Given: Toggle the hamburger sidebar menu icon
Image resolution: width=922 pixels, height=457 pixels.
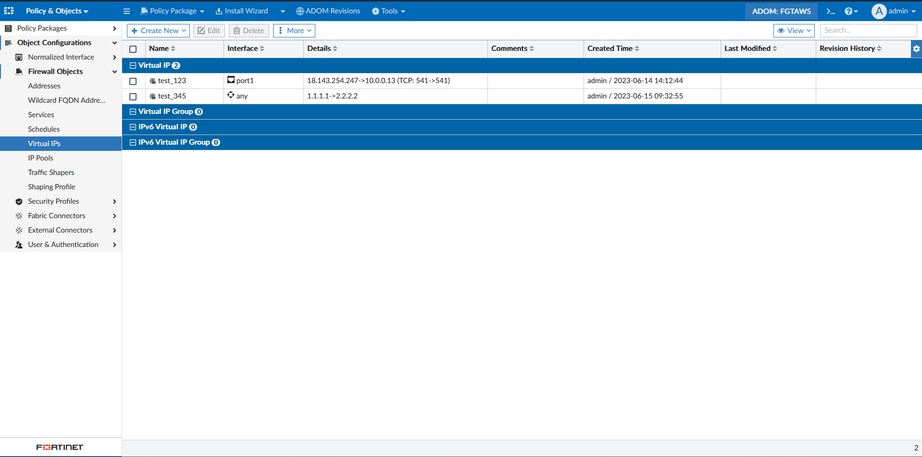Looking at the screenshot, I should (x=127, y=11).
